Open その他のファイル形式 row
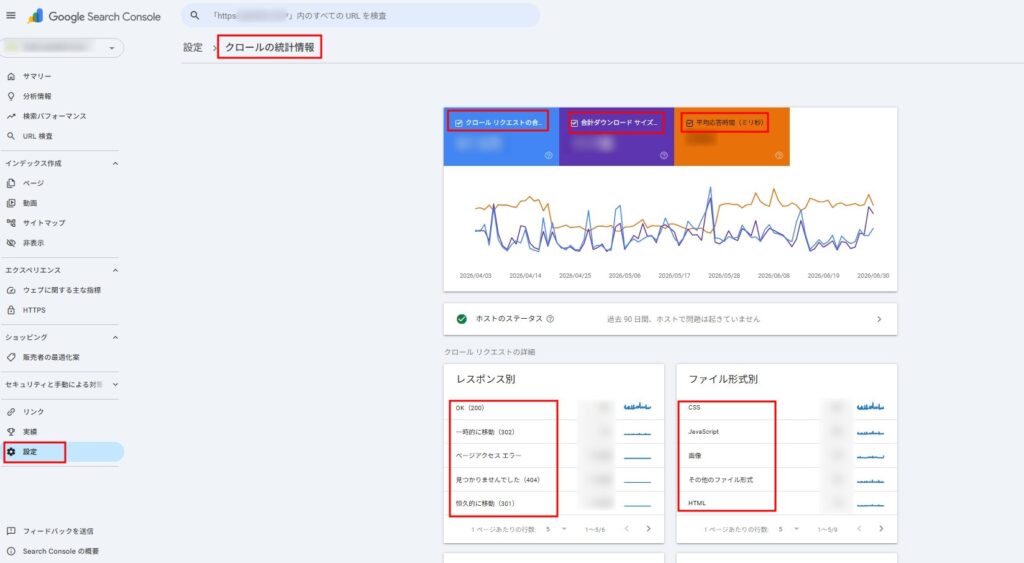Viewport: 1024px width, 563px height. coord(786,479)
